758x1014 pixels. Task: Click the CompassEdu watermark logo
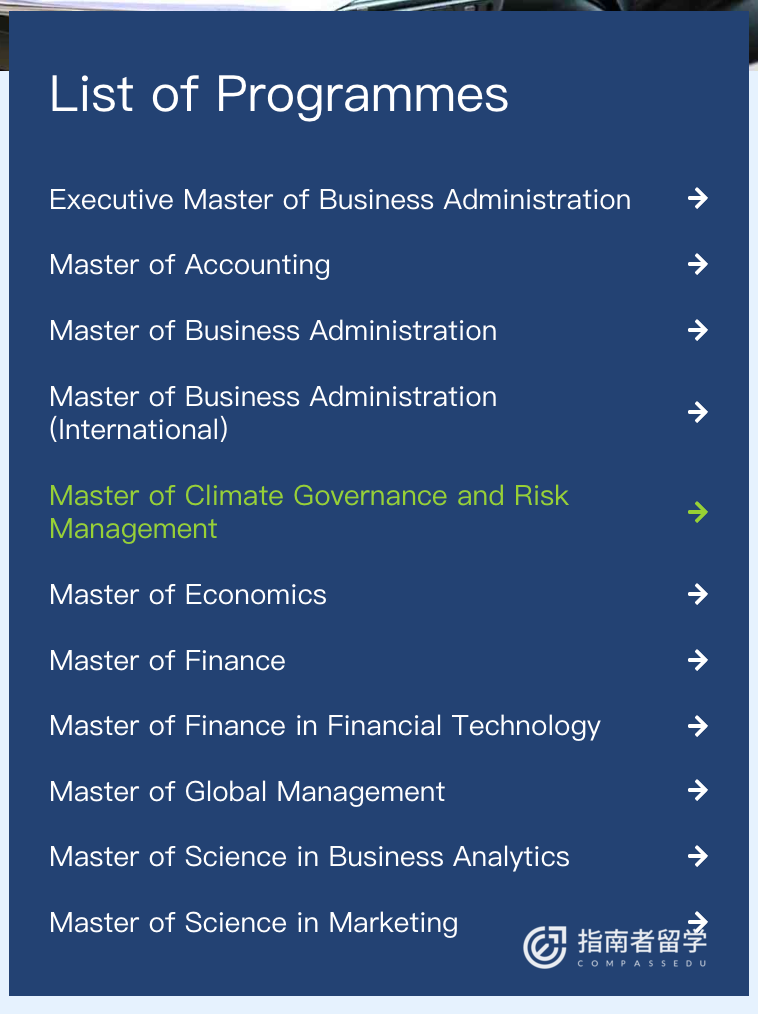[x=615, y=947]
